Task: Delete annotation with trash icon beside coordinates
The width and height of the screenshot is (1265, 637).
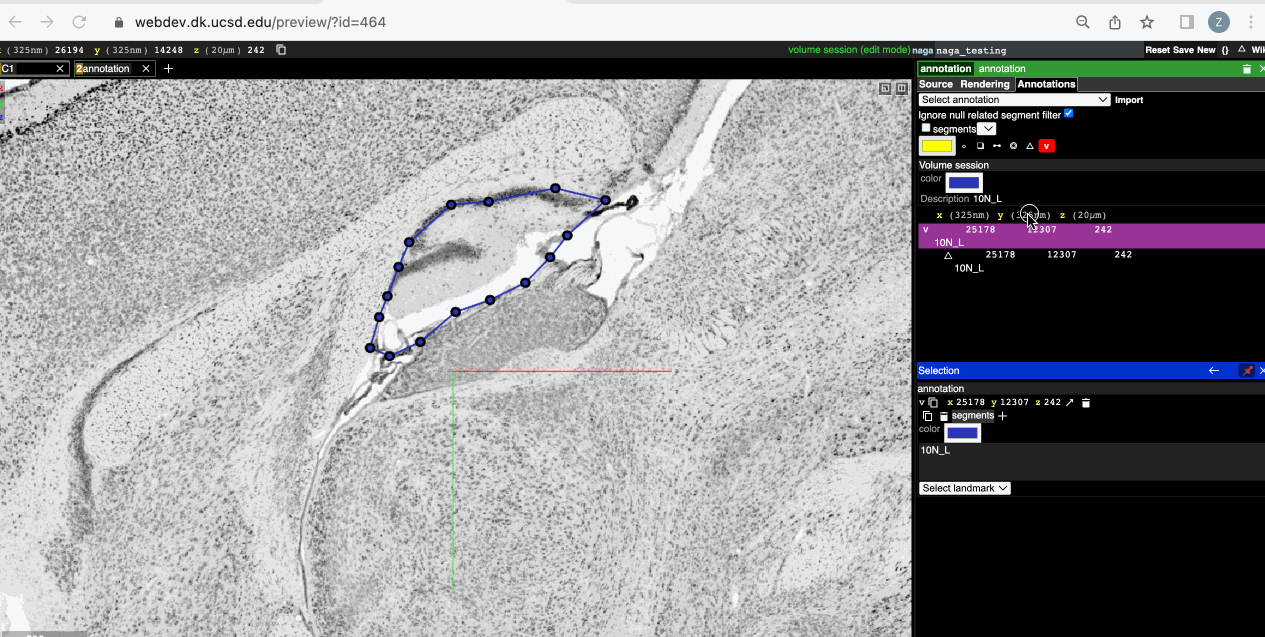Action: coord(1086,402)
